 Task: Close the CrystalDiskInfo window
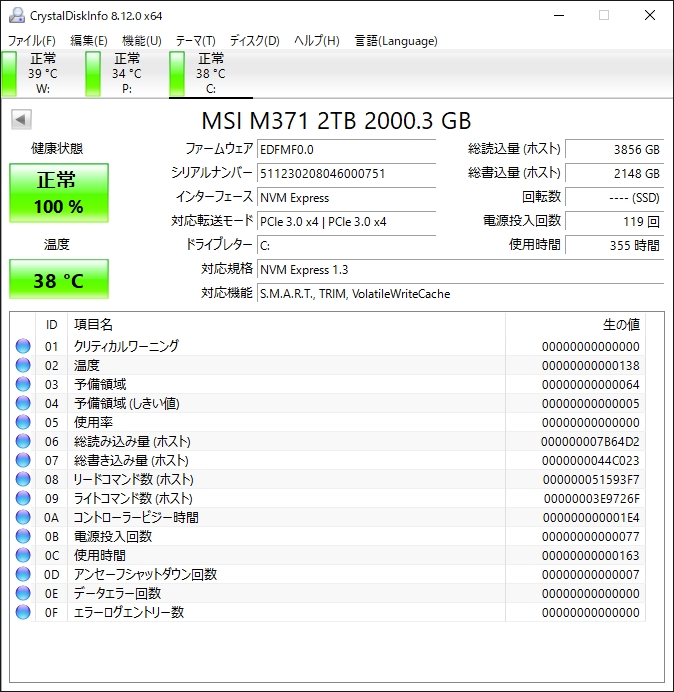[x=650, y=15]
